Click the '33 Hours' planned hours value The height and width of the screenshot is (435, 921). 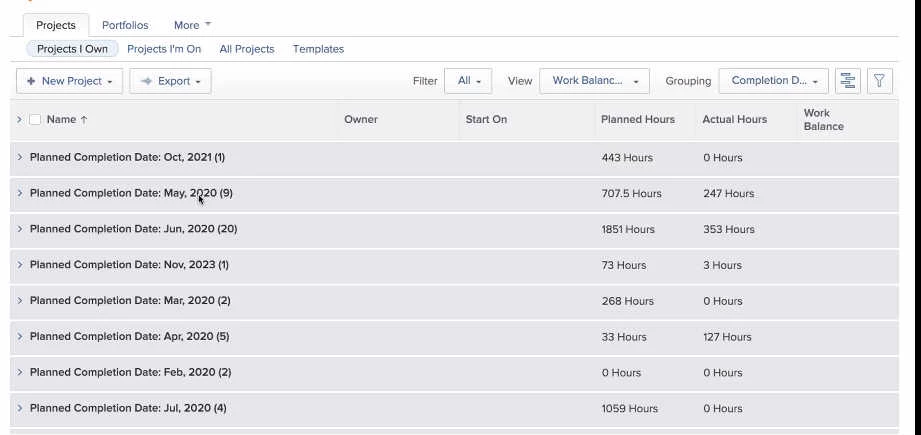coord(624,337)
